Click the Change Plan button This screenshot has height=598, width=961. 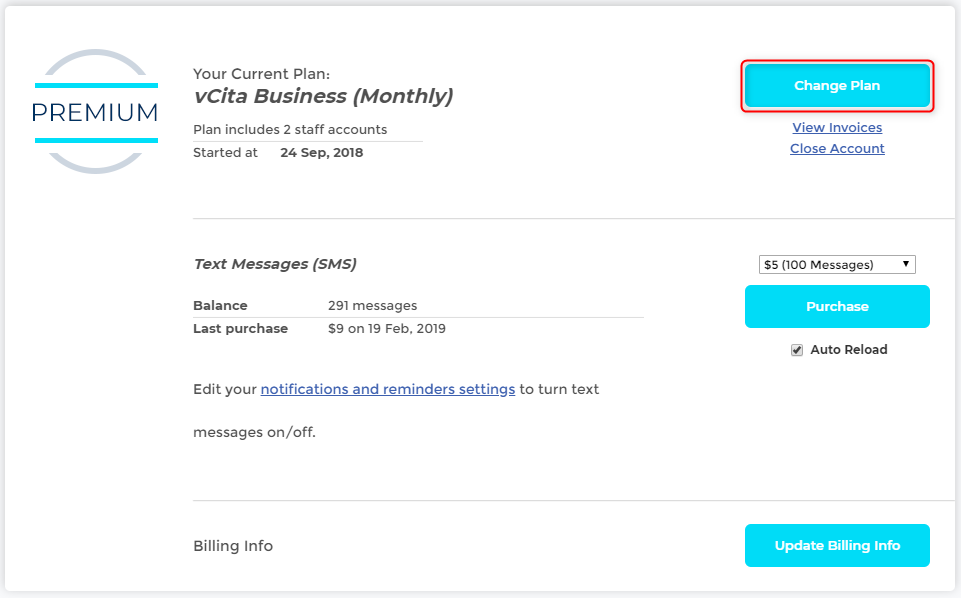point(837,86)
